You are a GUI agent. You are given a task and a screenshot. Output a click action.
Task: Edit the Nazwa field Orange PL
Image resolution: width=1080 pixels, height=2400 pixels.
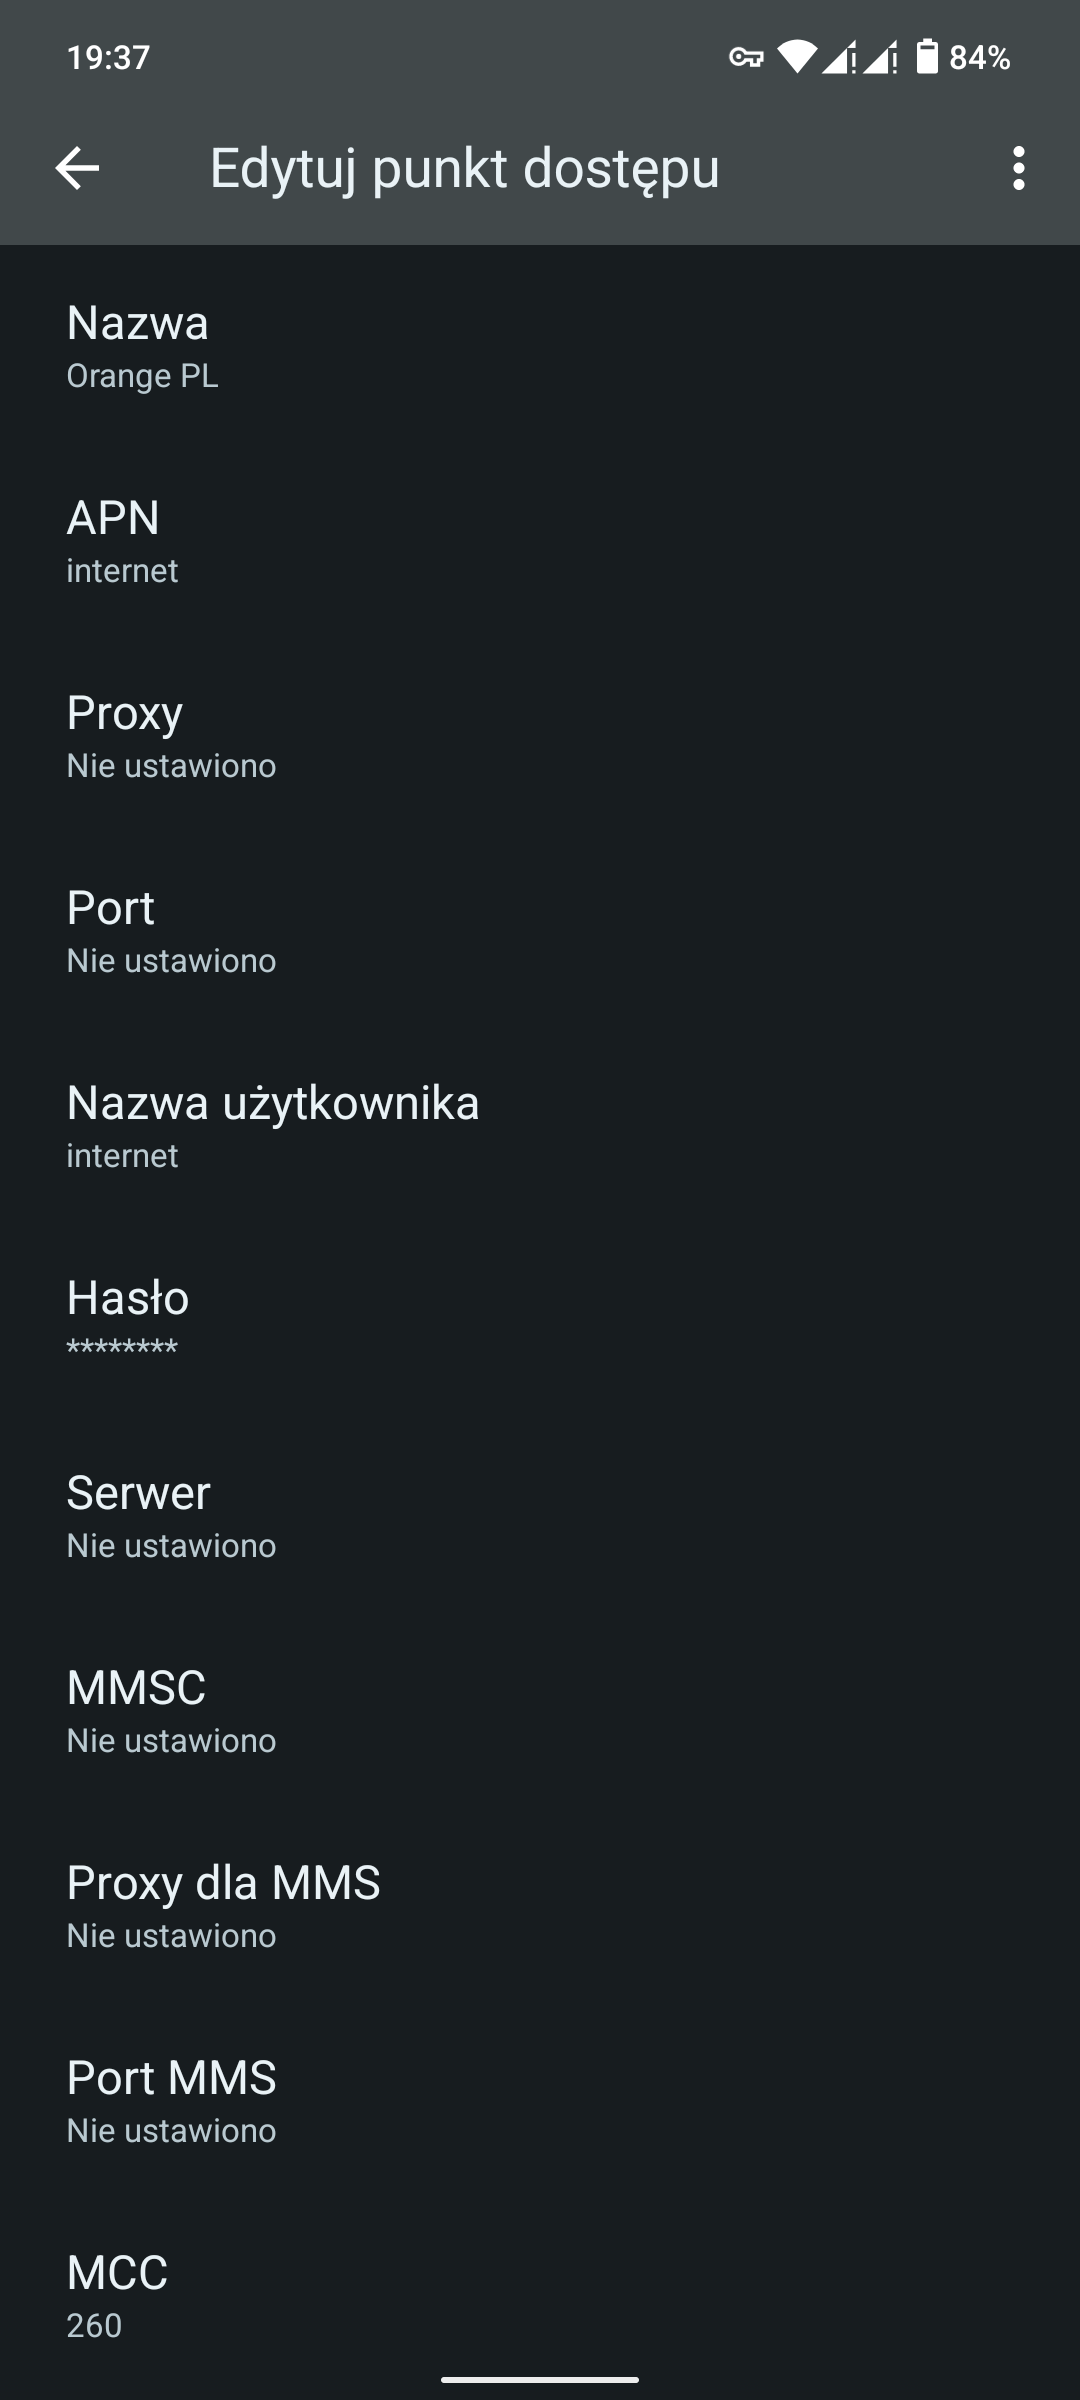click(540, 345)
